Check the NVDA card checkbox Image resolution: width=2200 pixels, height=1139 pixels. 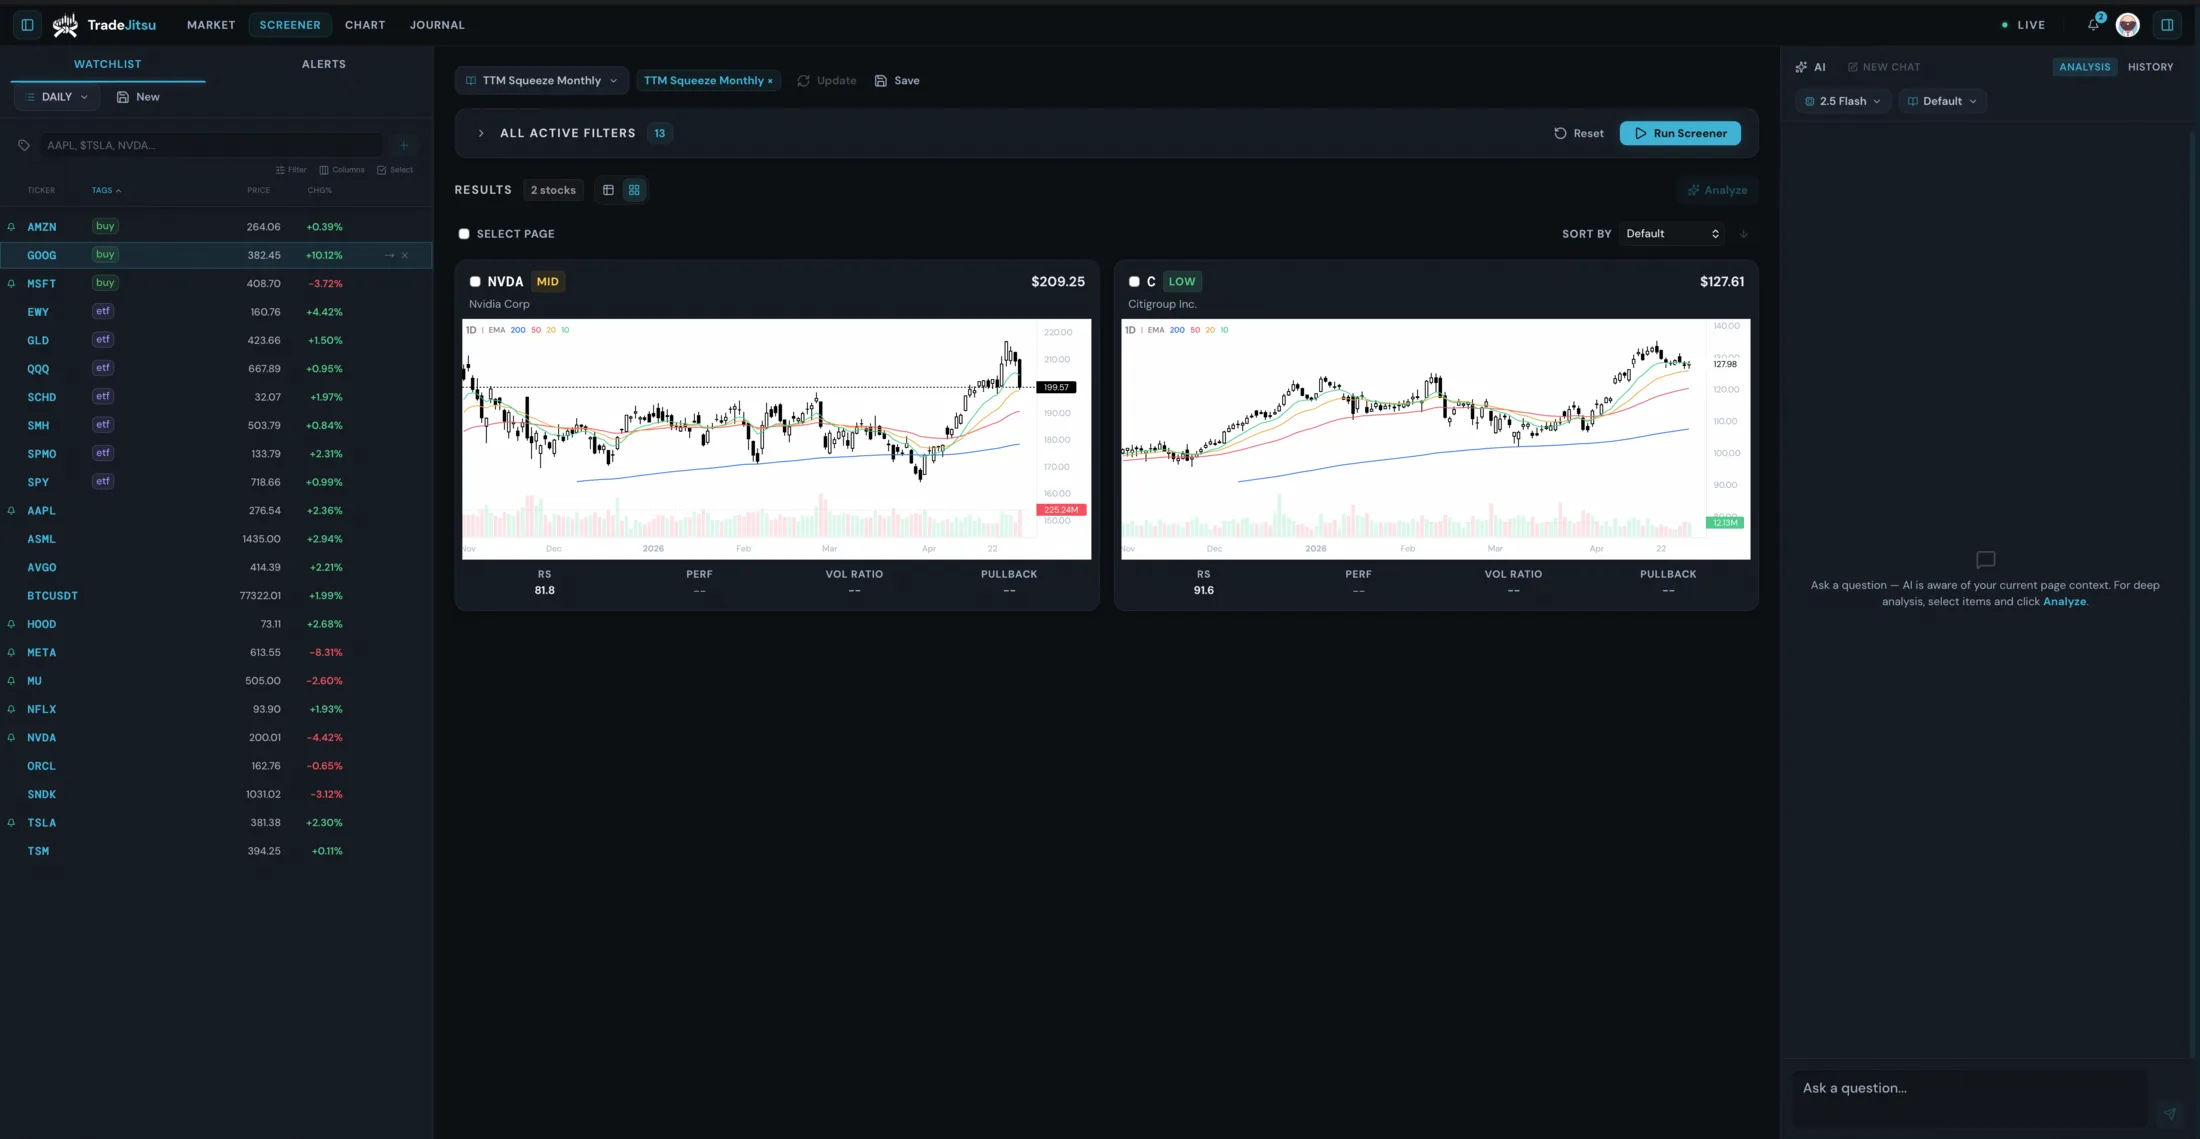pos(475,282)
